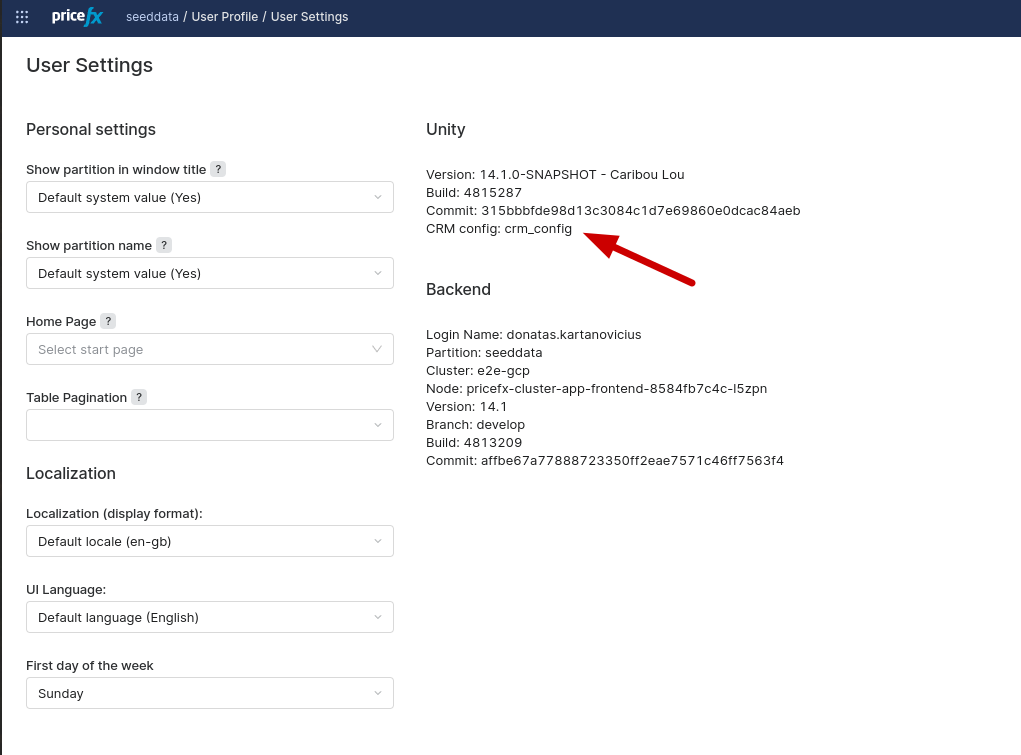Navigate to User Profile breadcrumb
Screen dimensions: 1021x755
click(x=225, y=17)
